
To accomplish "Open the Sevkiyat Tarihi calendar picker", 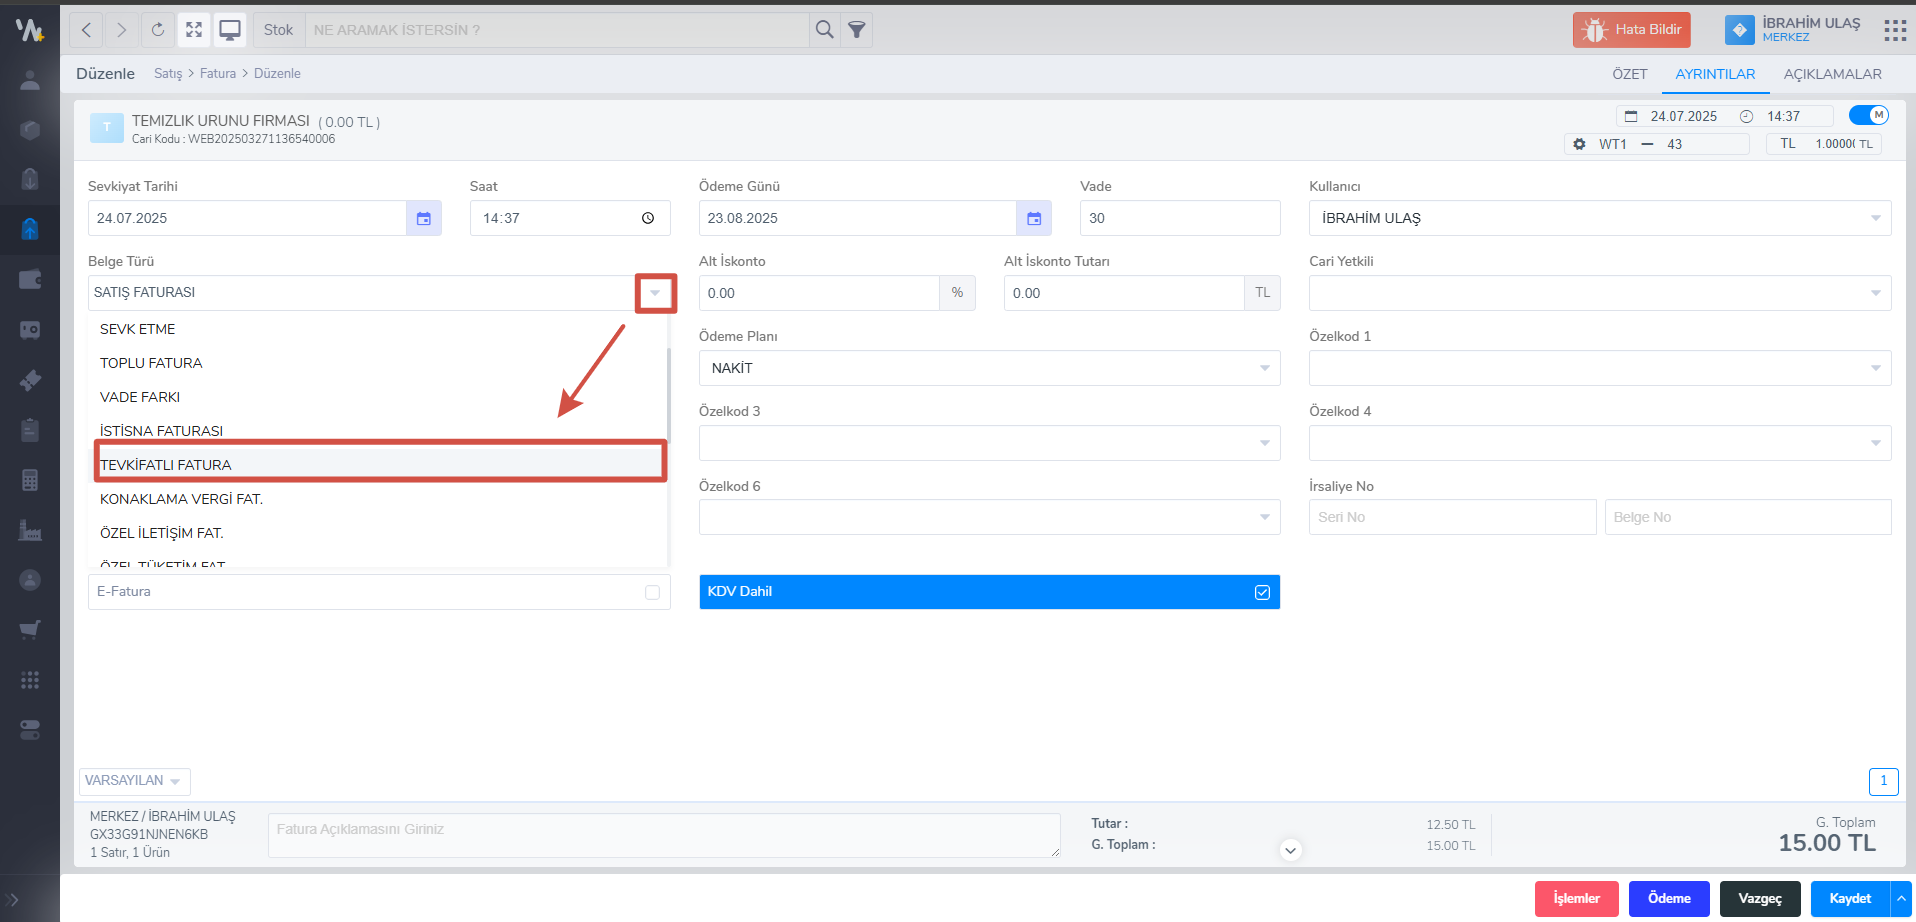I will coord(424,218).
